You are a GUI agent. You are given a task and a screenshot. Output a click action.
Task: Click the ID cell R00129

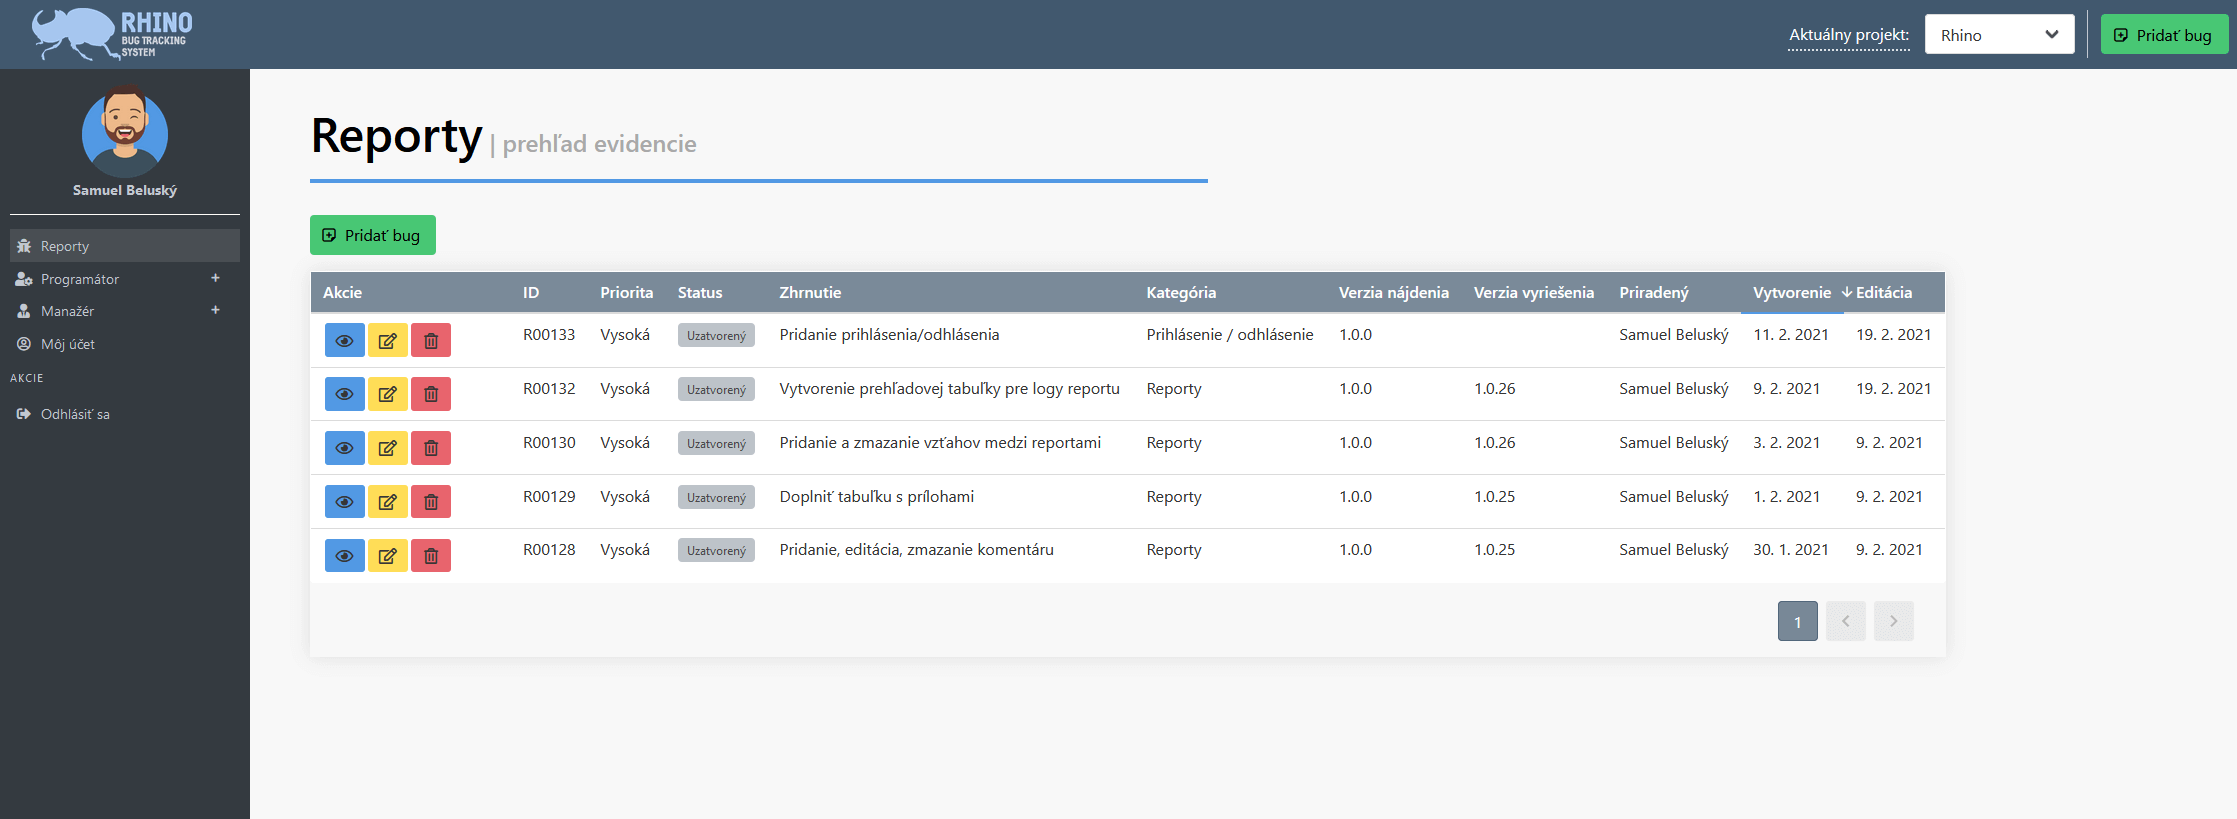(549, 496)
